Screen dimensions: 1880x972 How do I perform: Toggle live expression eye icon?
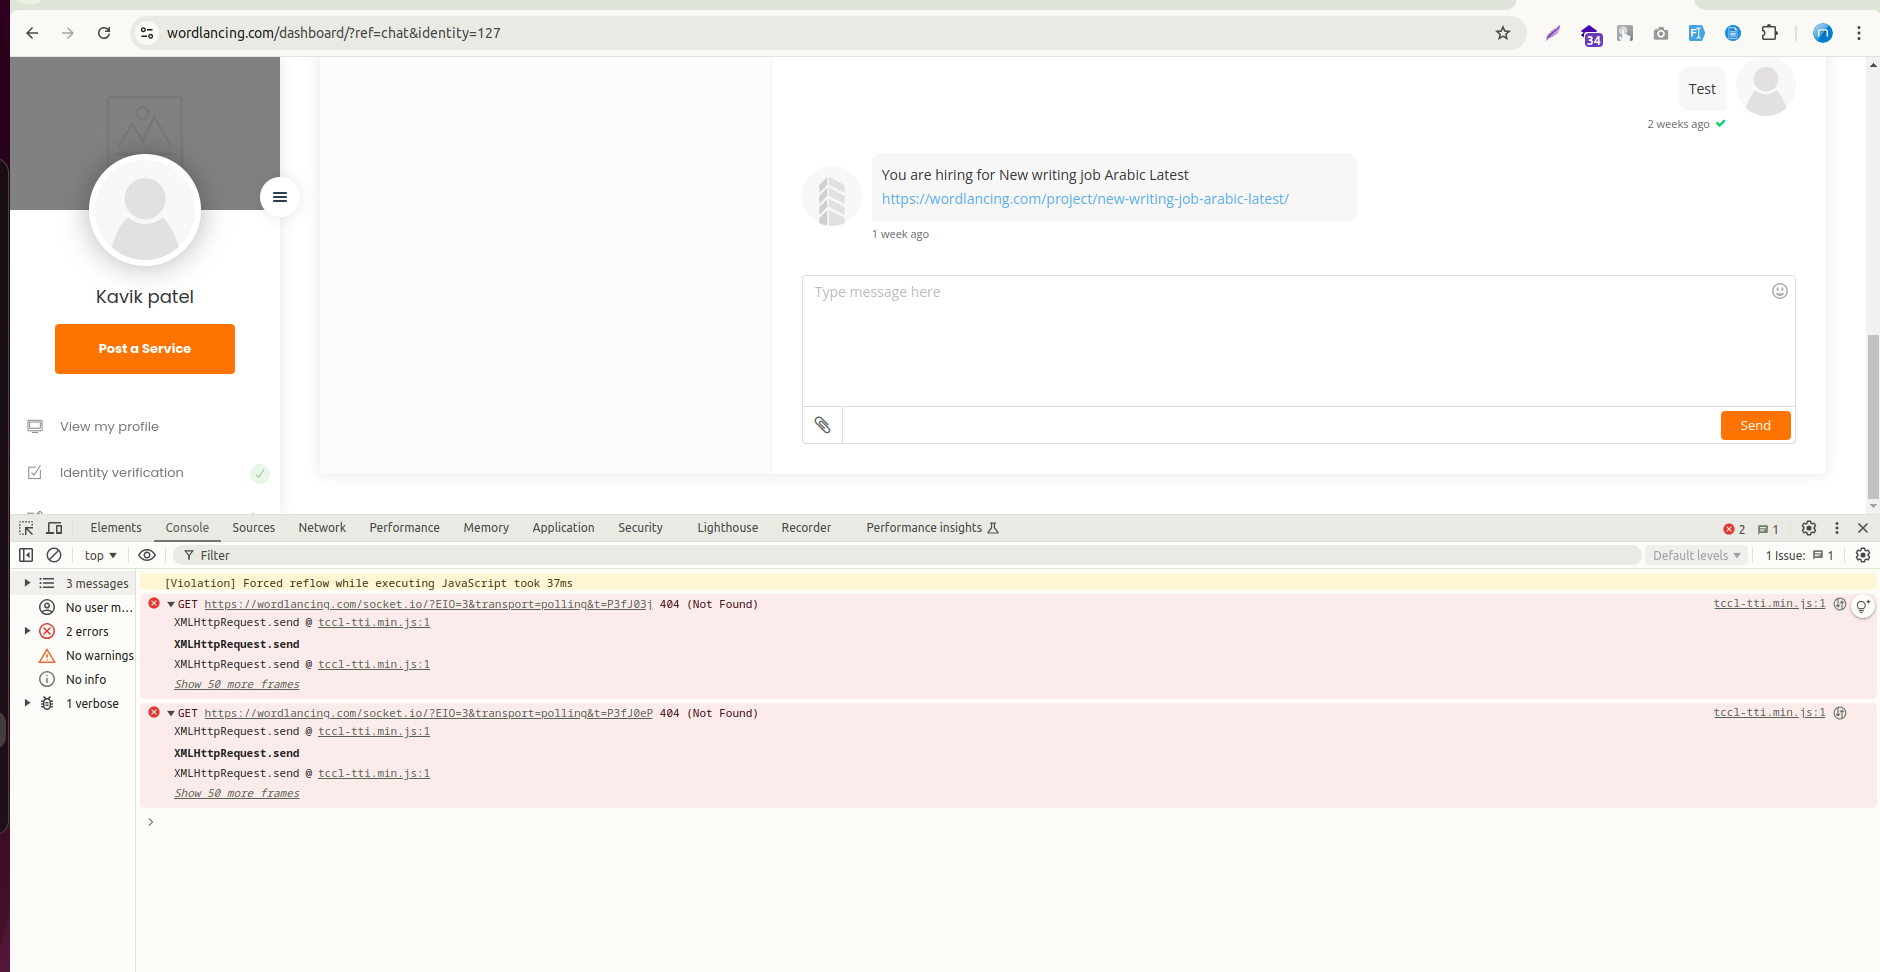pos(147,555)
